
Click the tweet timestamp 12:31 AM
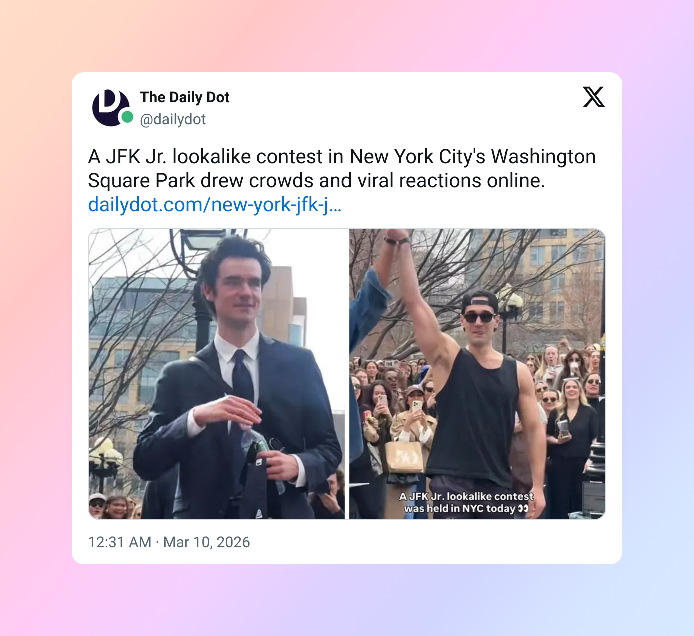[120, 542]
